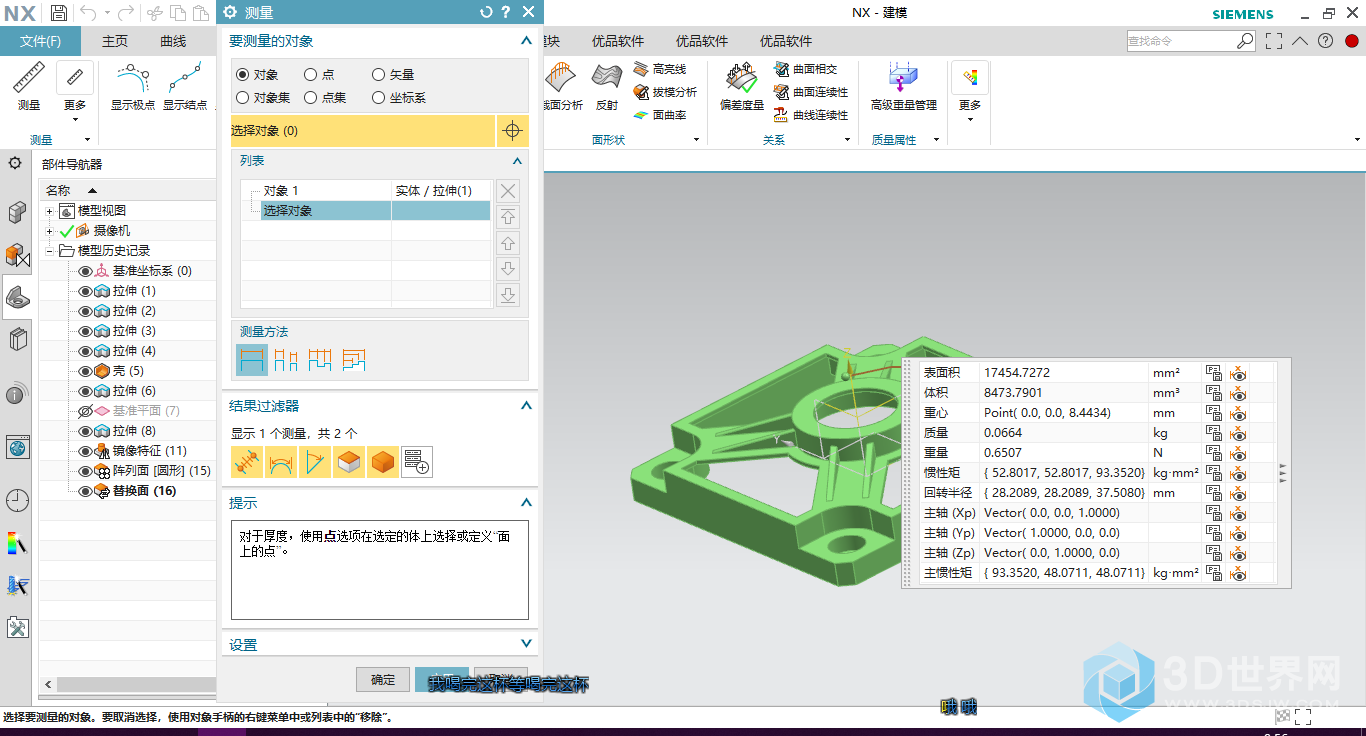
Task: Click the 曲线连续性 tool
Action: pos(811,115)
